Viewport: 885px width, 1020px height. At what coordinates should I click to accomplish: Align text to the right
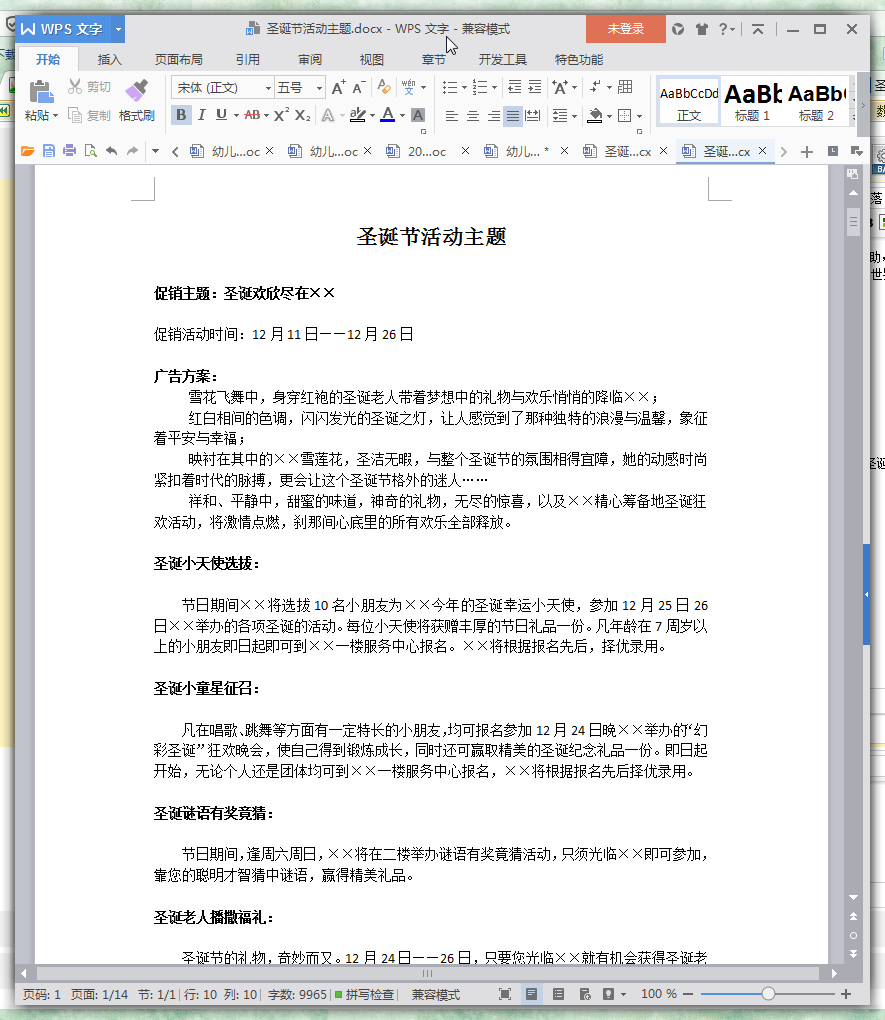(494, 116)
